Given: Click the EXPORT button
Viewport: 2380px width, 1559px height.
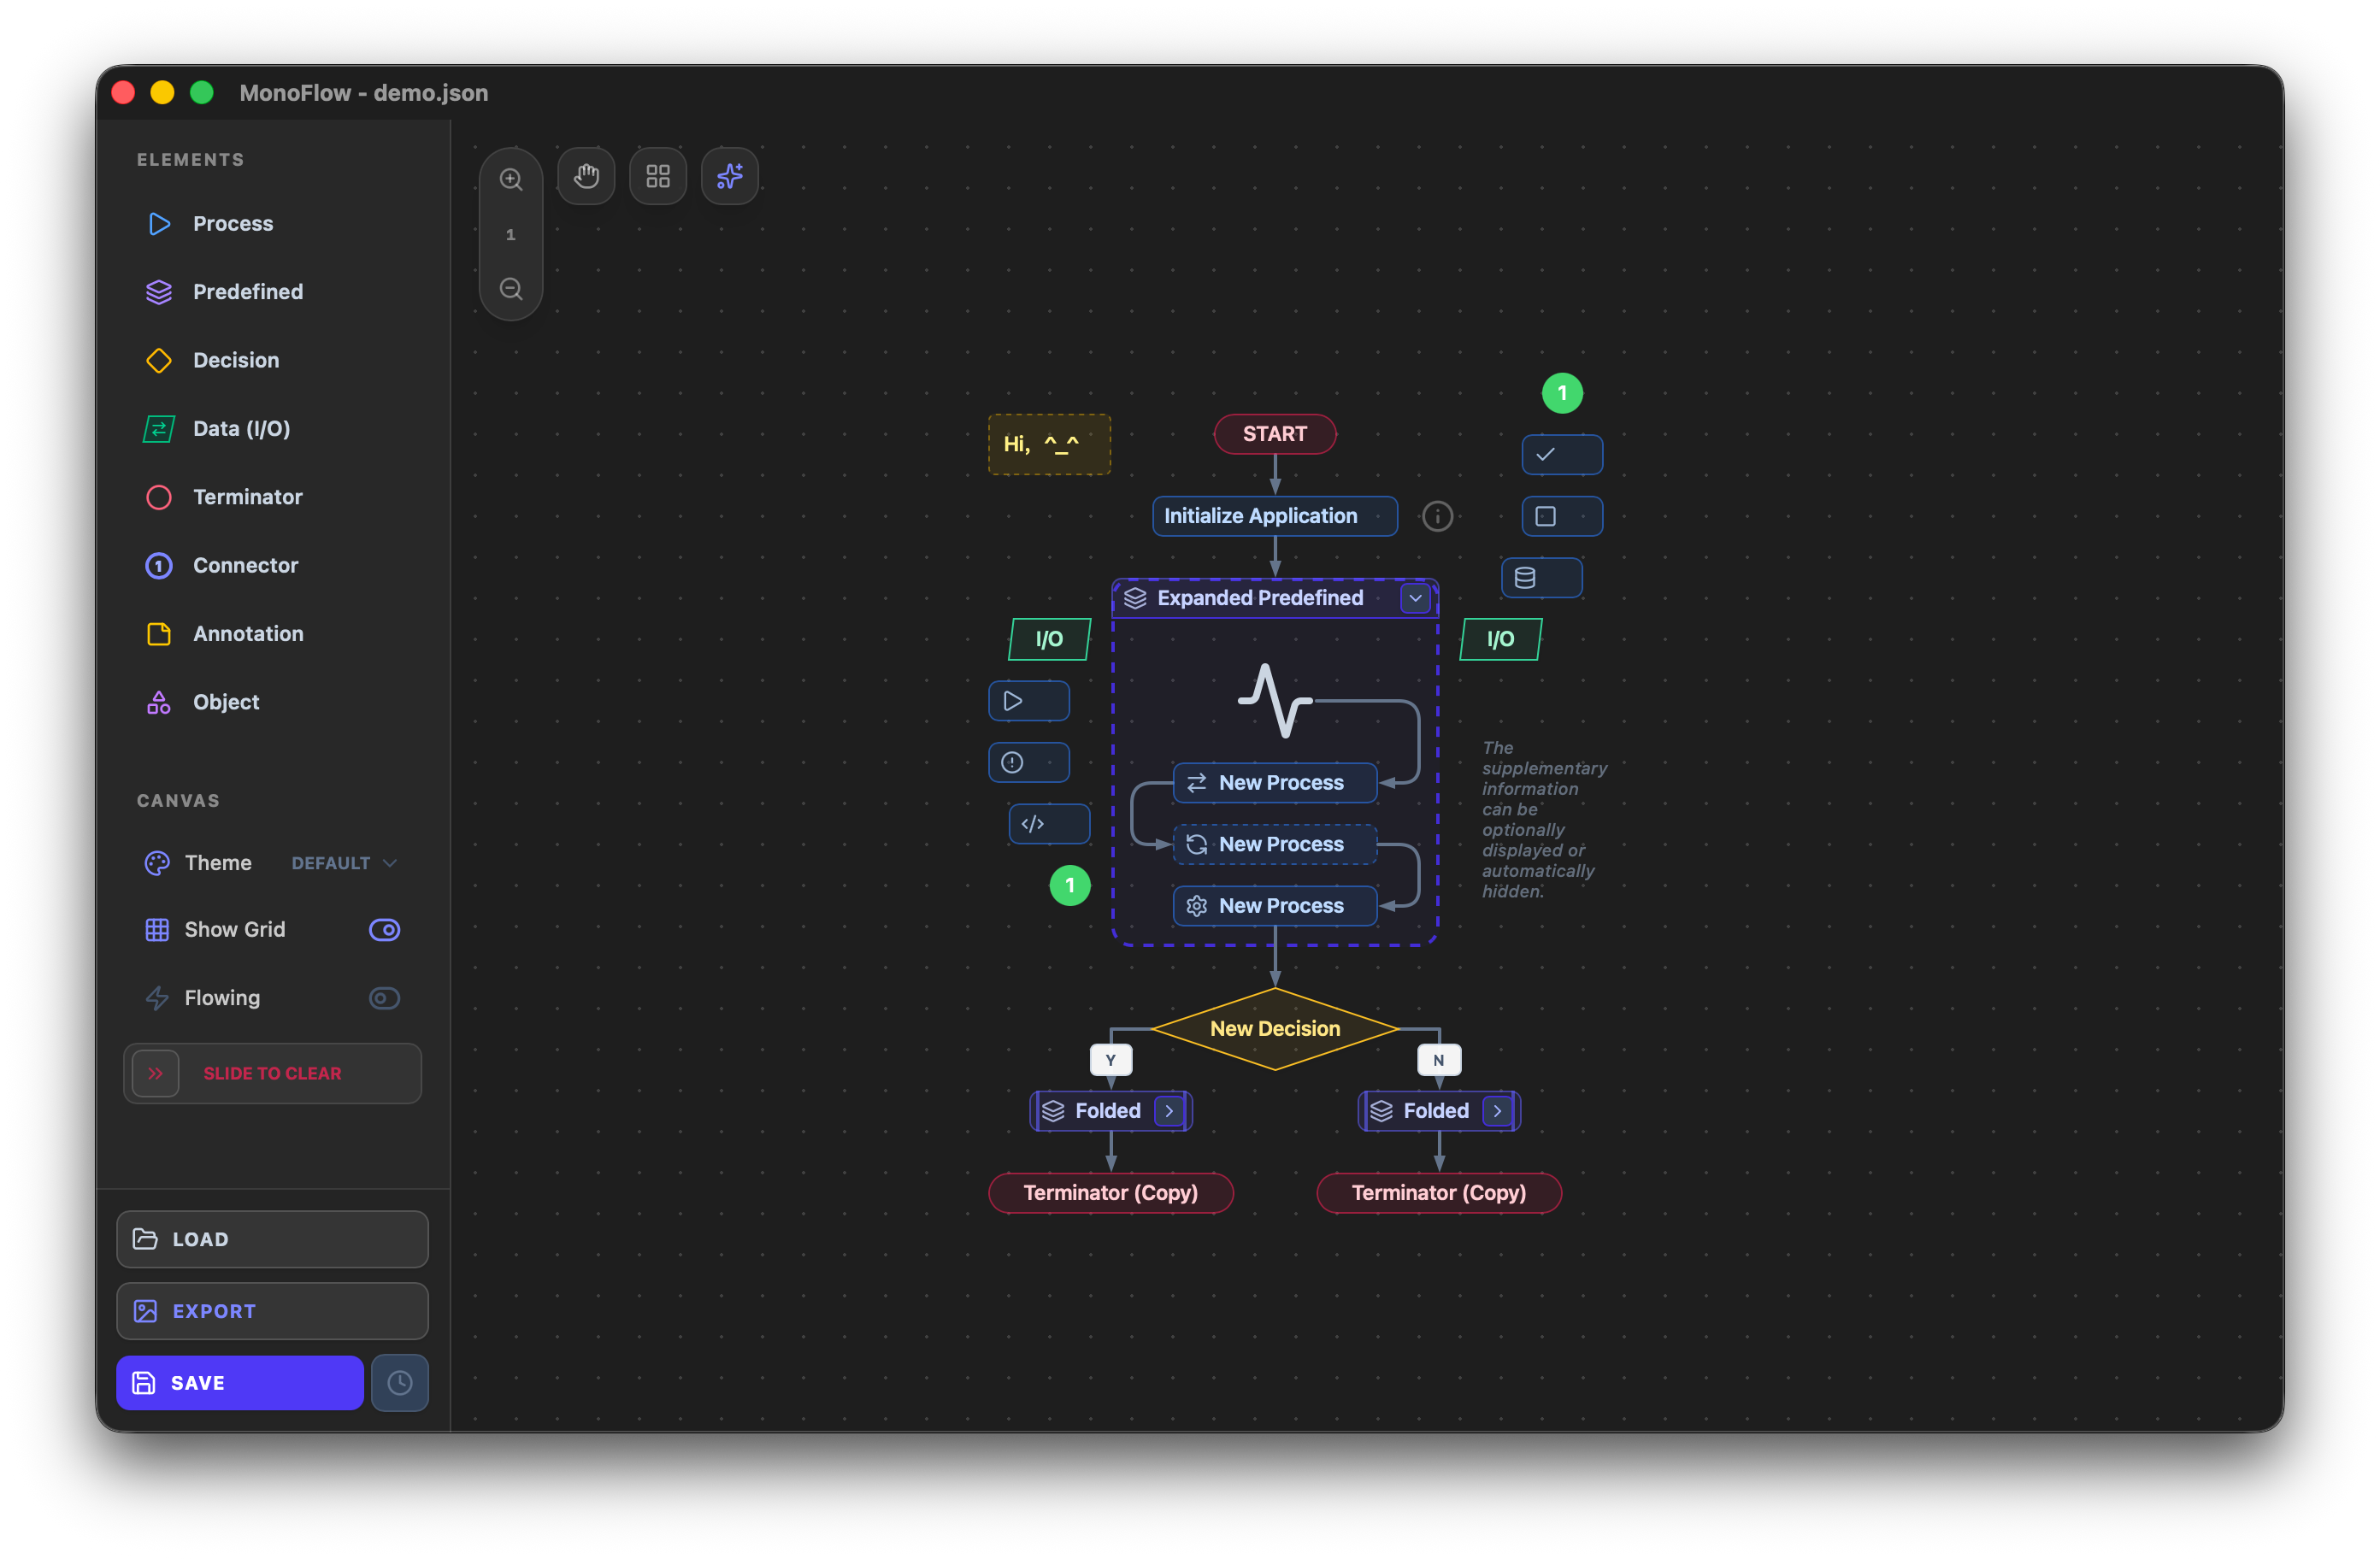Looking at the screenshot, I should [272, 1311].
